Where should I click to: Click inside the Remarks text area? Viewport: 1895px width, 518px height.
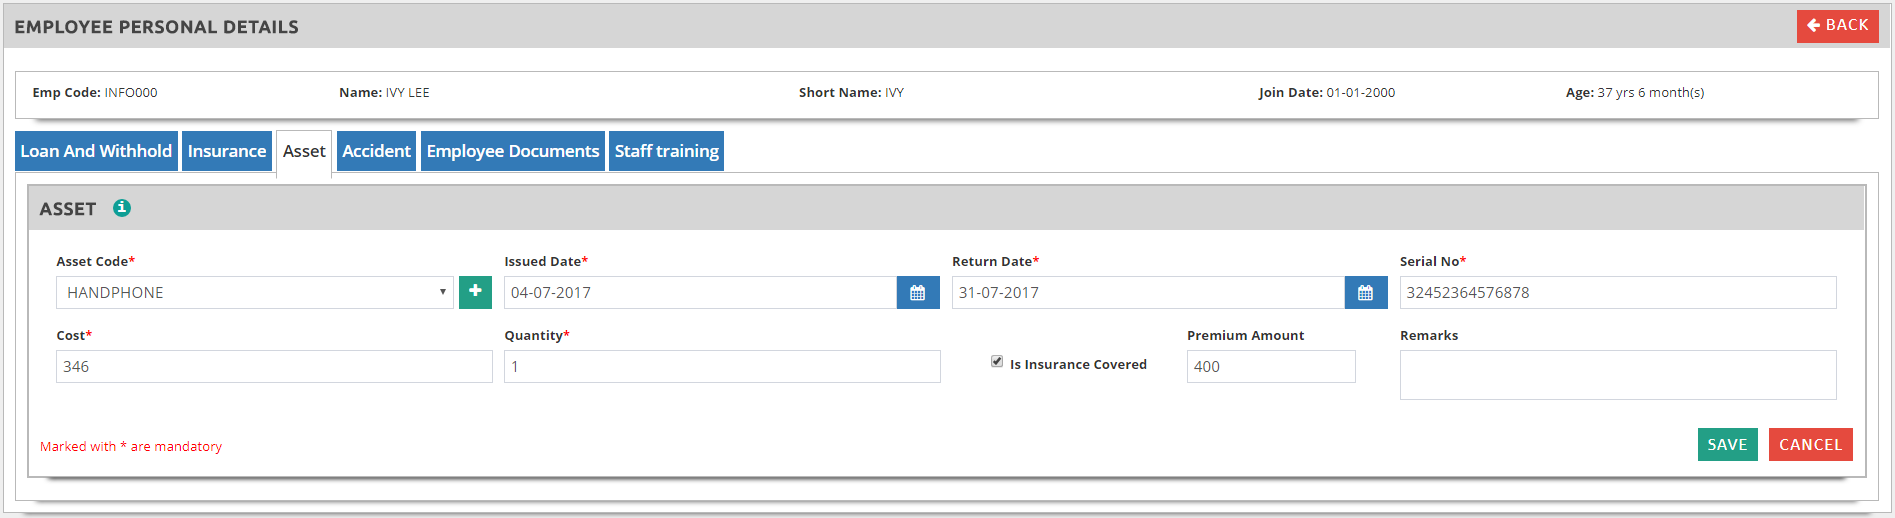point(1617,375)
